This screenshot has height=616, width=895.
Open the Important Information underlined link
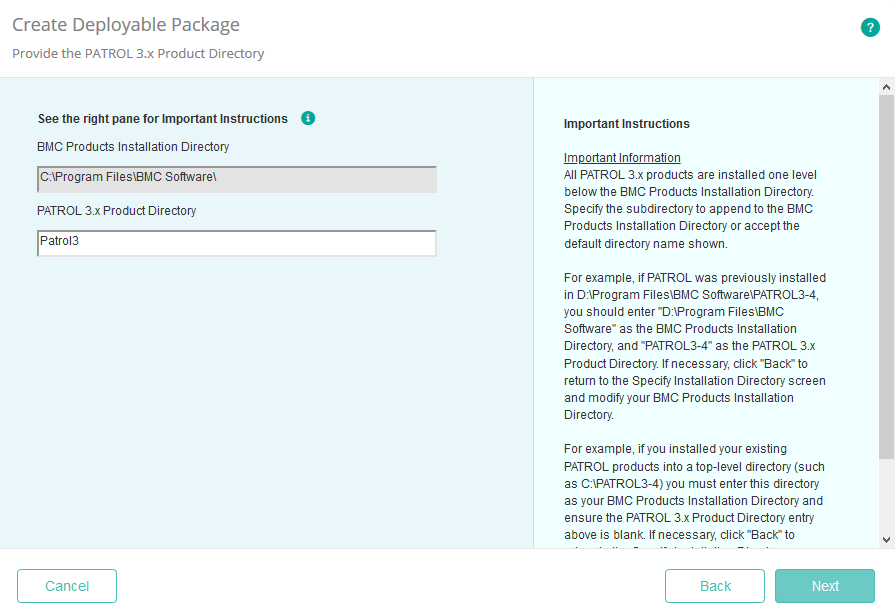click(621, 157)
